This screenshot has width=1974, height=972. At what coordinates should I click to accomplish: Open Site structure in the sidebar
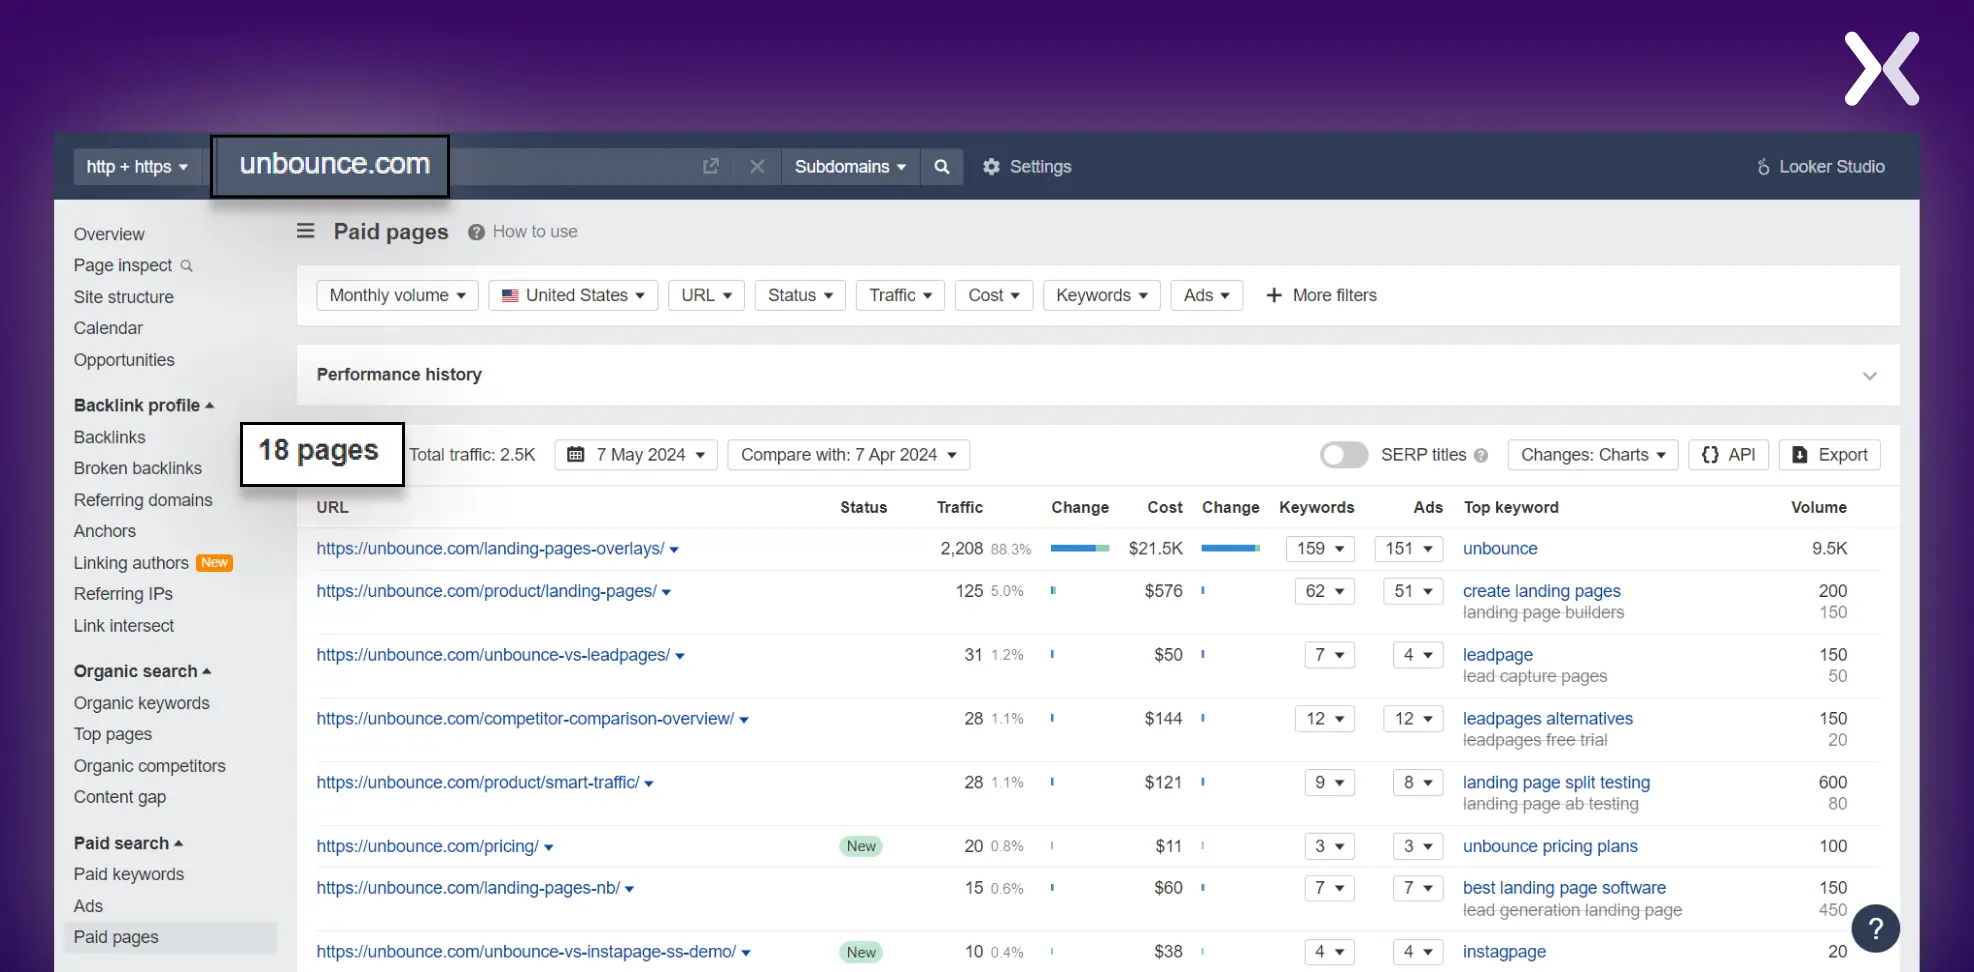pyautogui.click(x=123, y=297)
